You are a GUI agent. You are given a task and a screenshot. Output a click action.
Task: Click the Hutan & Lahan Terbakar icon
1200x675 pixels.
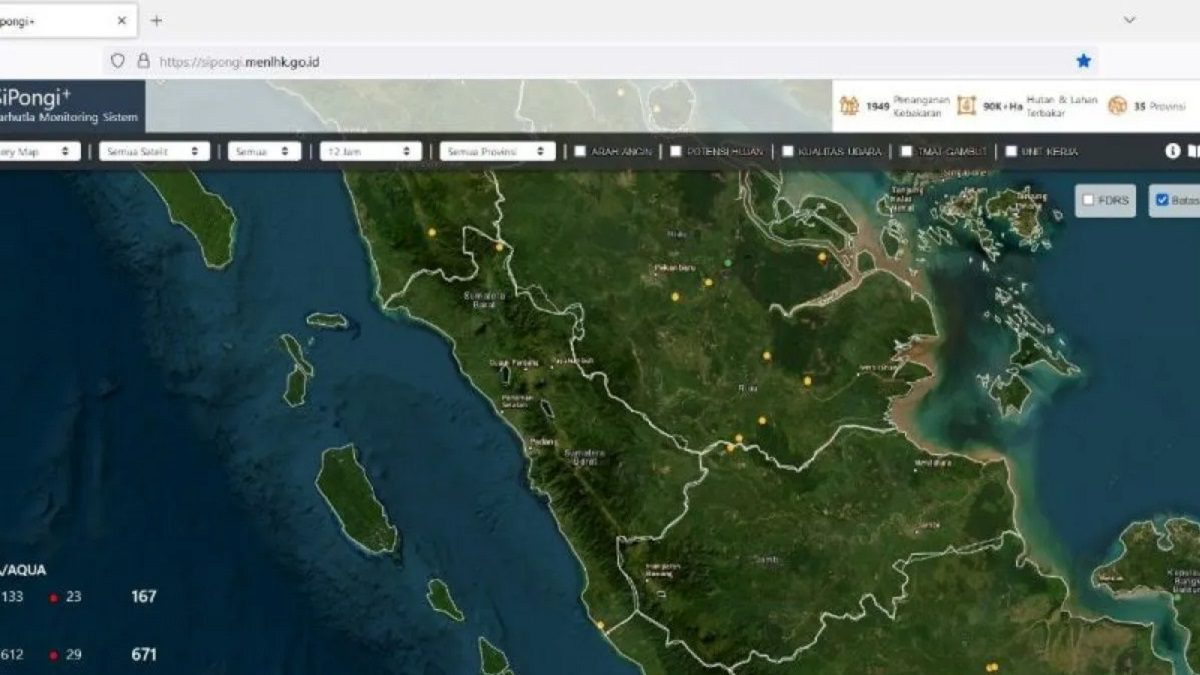[966, 106]
